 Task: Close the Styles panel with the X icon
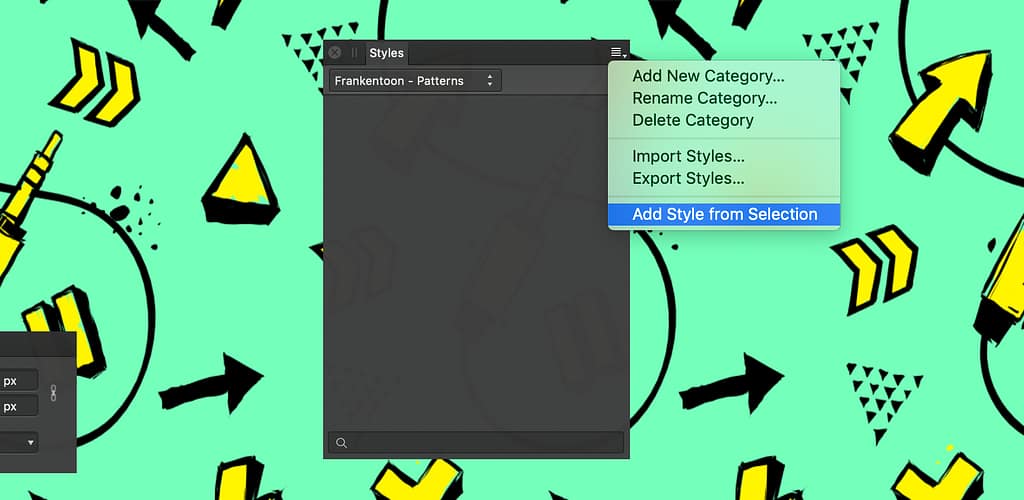point(334,53)
